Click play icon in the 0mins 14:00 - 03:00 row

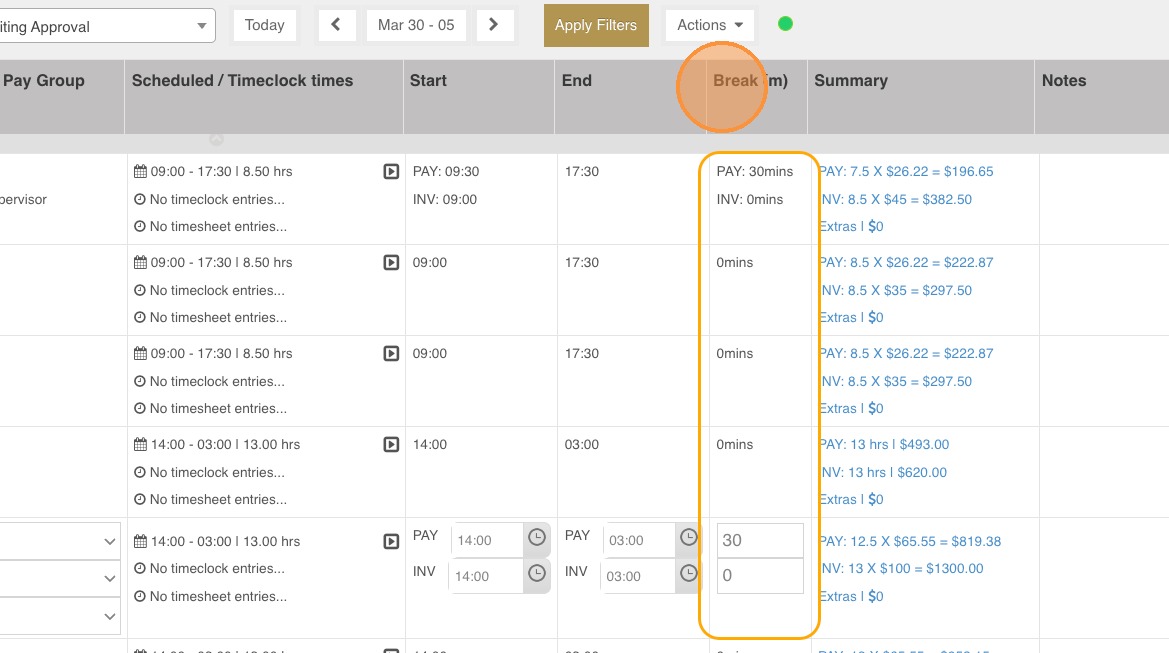(x=391, y=445)
